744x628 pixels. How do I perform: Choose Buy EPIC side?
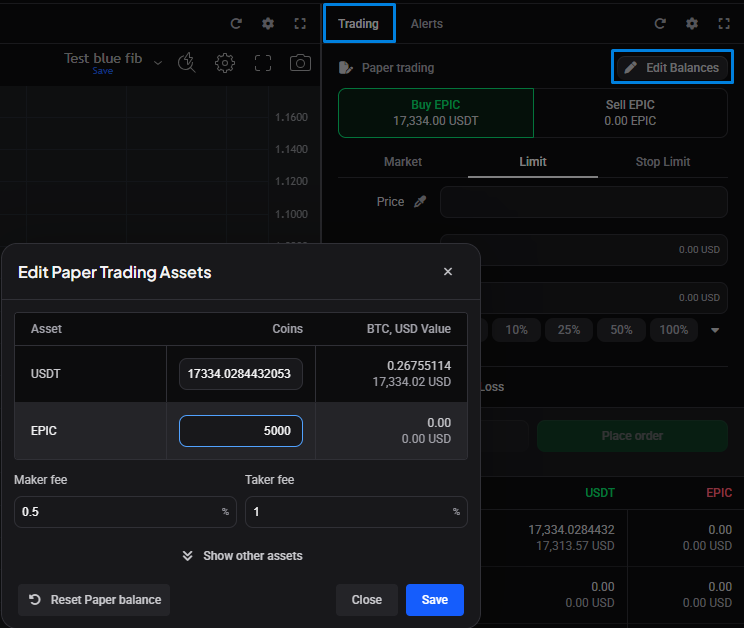436,113
